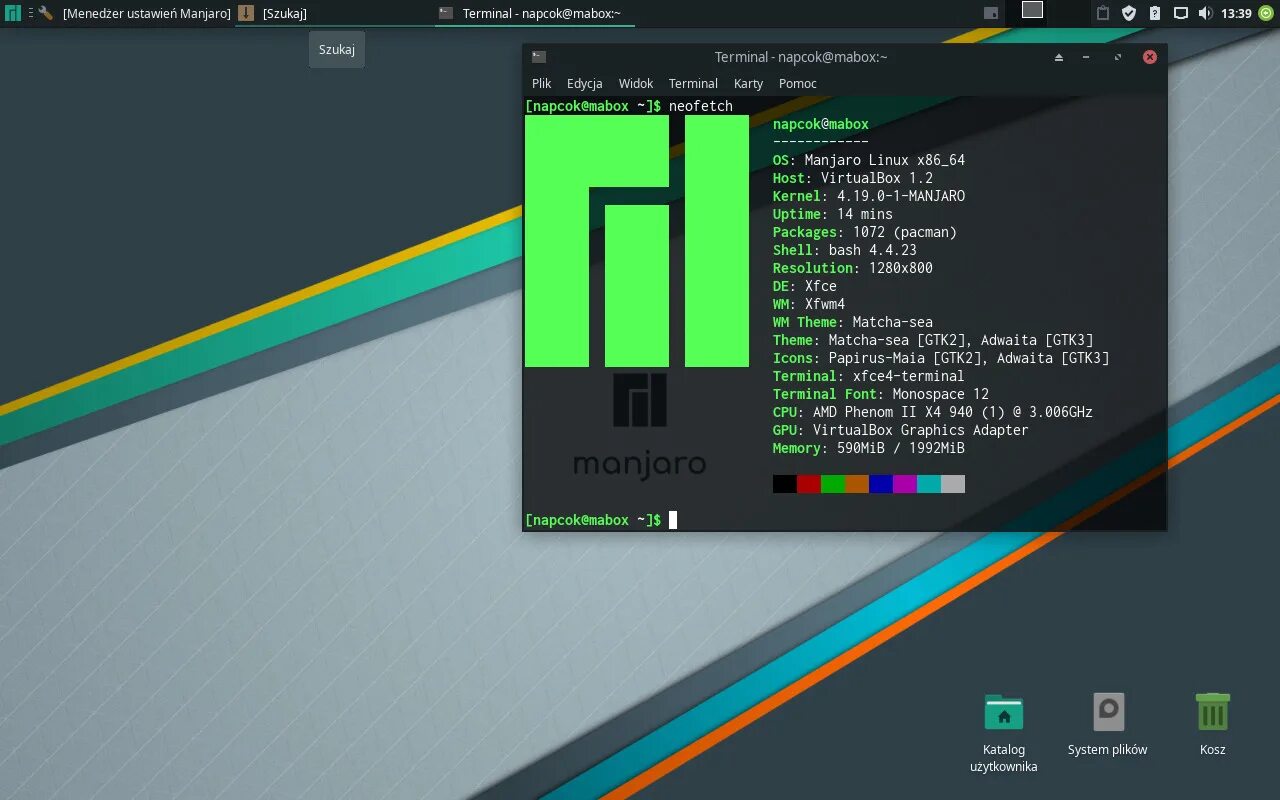This screenshot has height=800, width=1280.
Task: Click the display settings icon in the tray
Action: [1181, 13]
